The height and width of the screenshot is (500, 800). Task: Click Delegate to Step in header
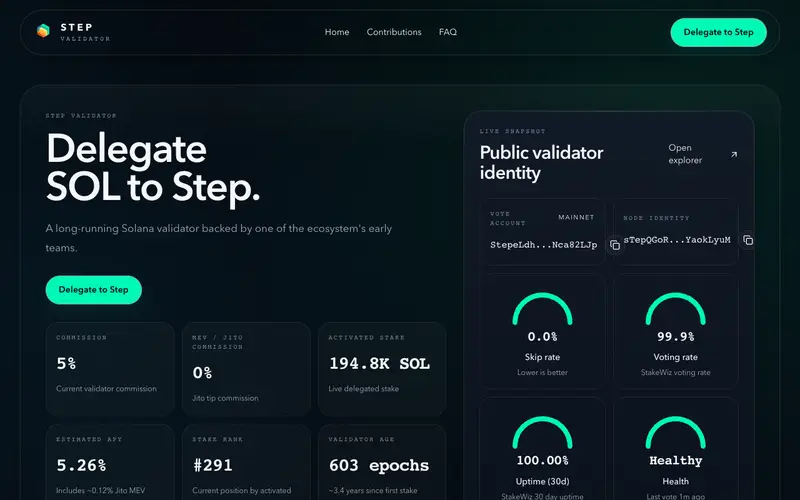[x=718, y=32]
